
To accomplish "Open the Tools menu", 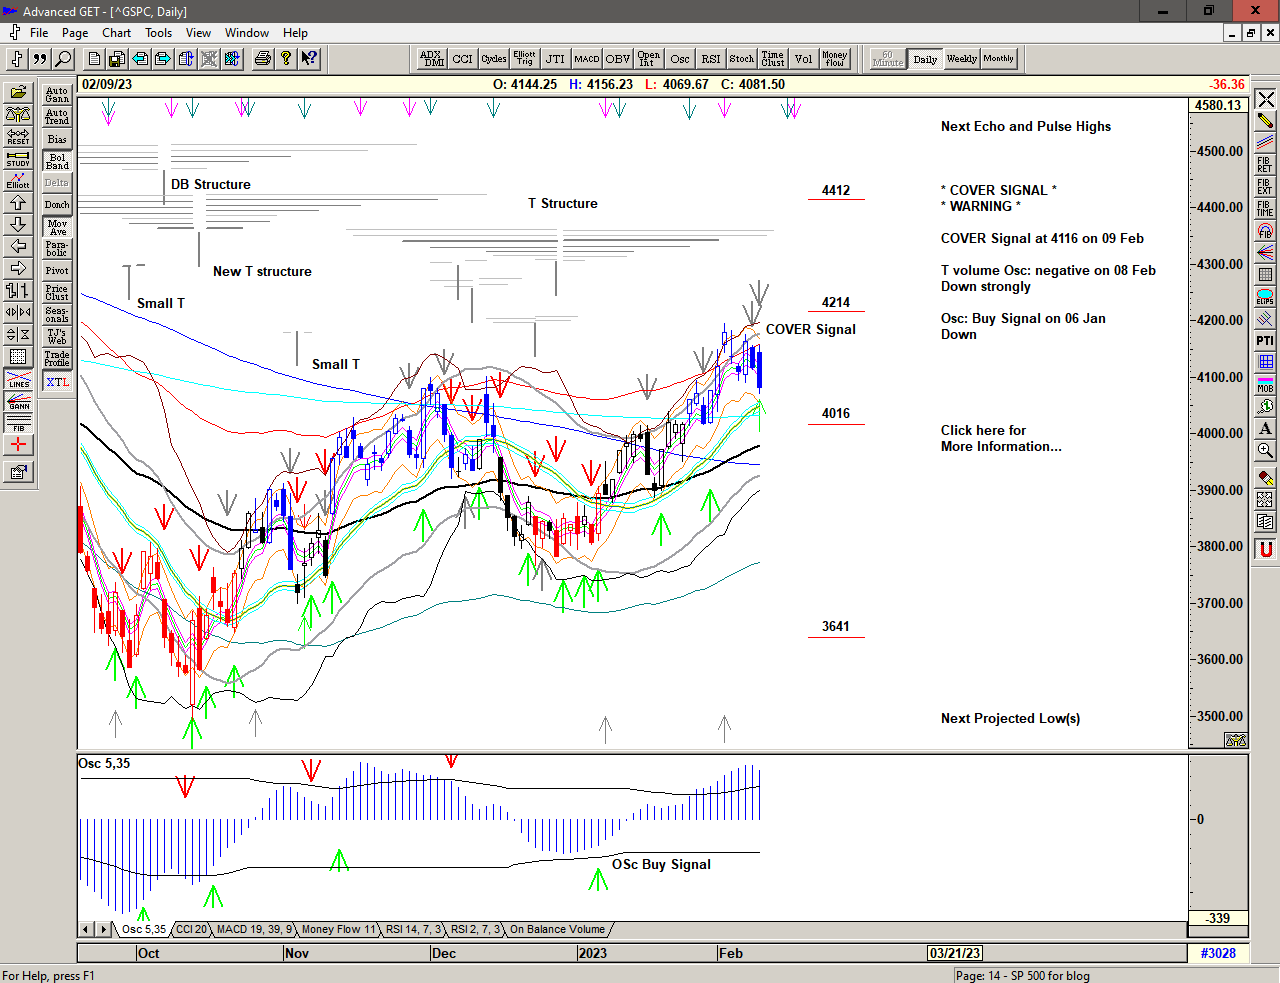I will pos(158,33).
